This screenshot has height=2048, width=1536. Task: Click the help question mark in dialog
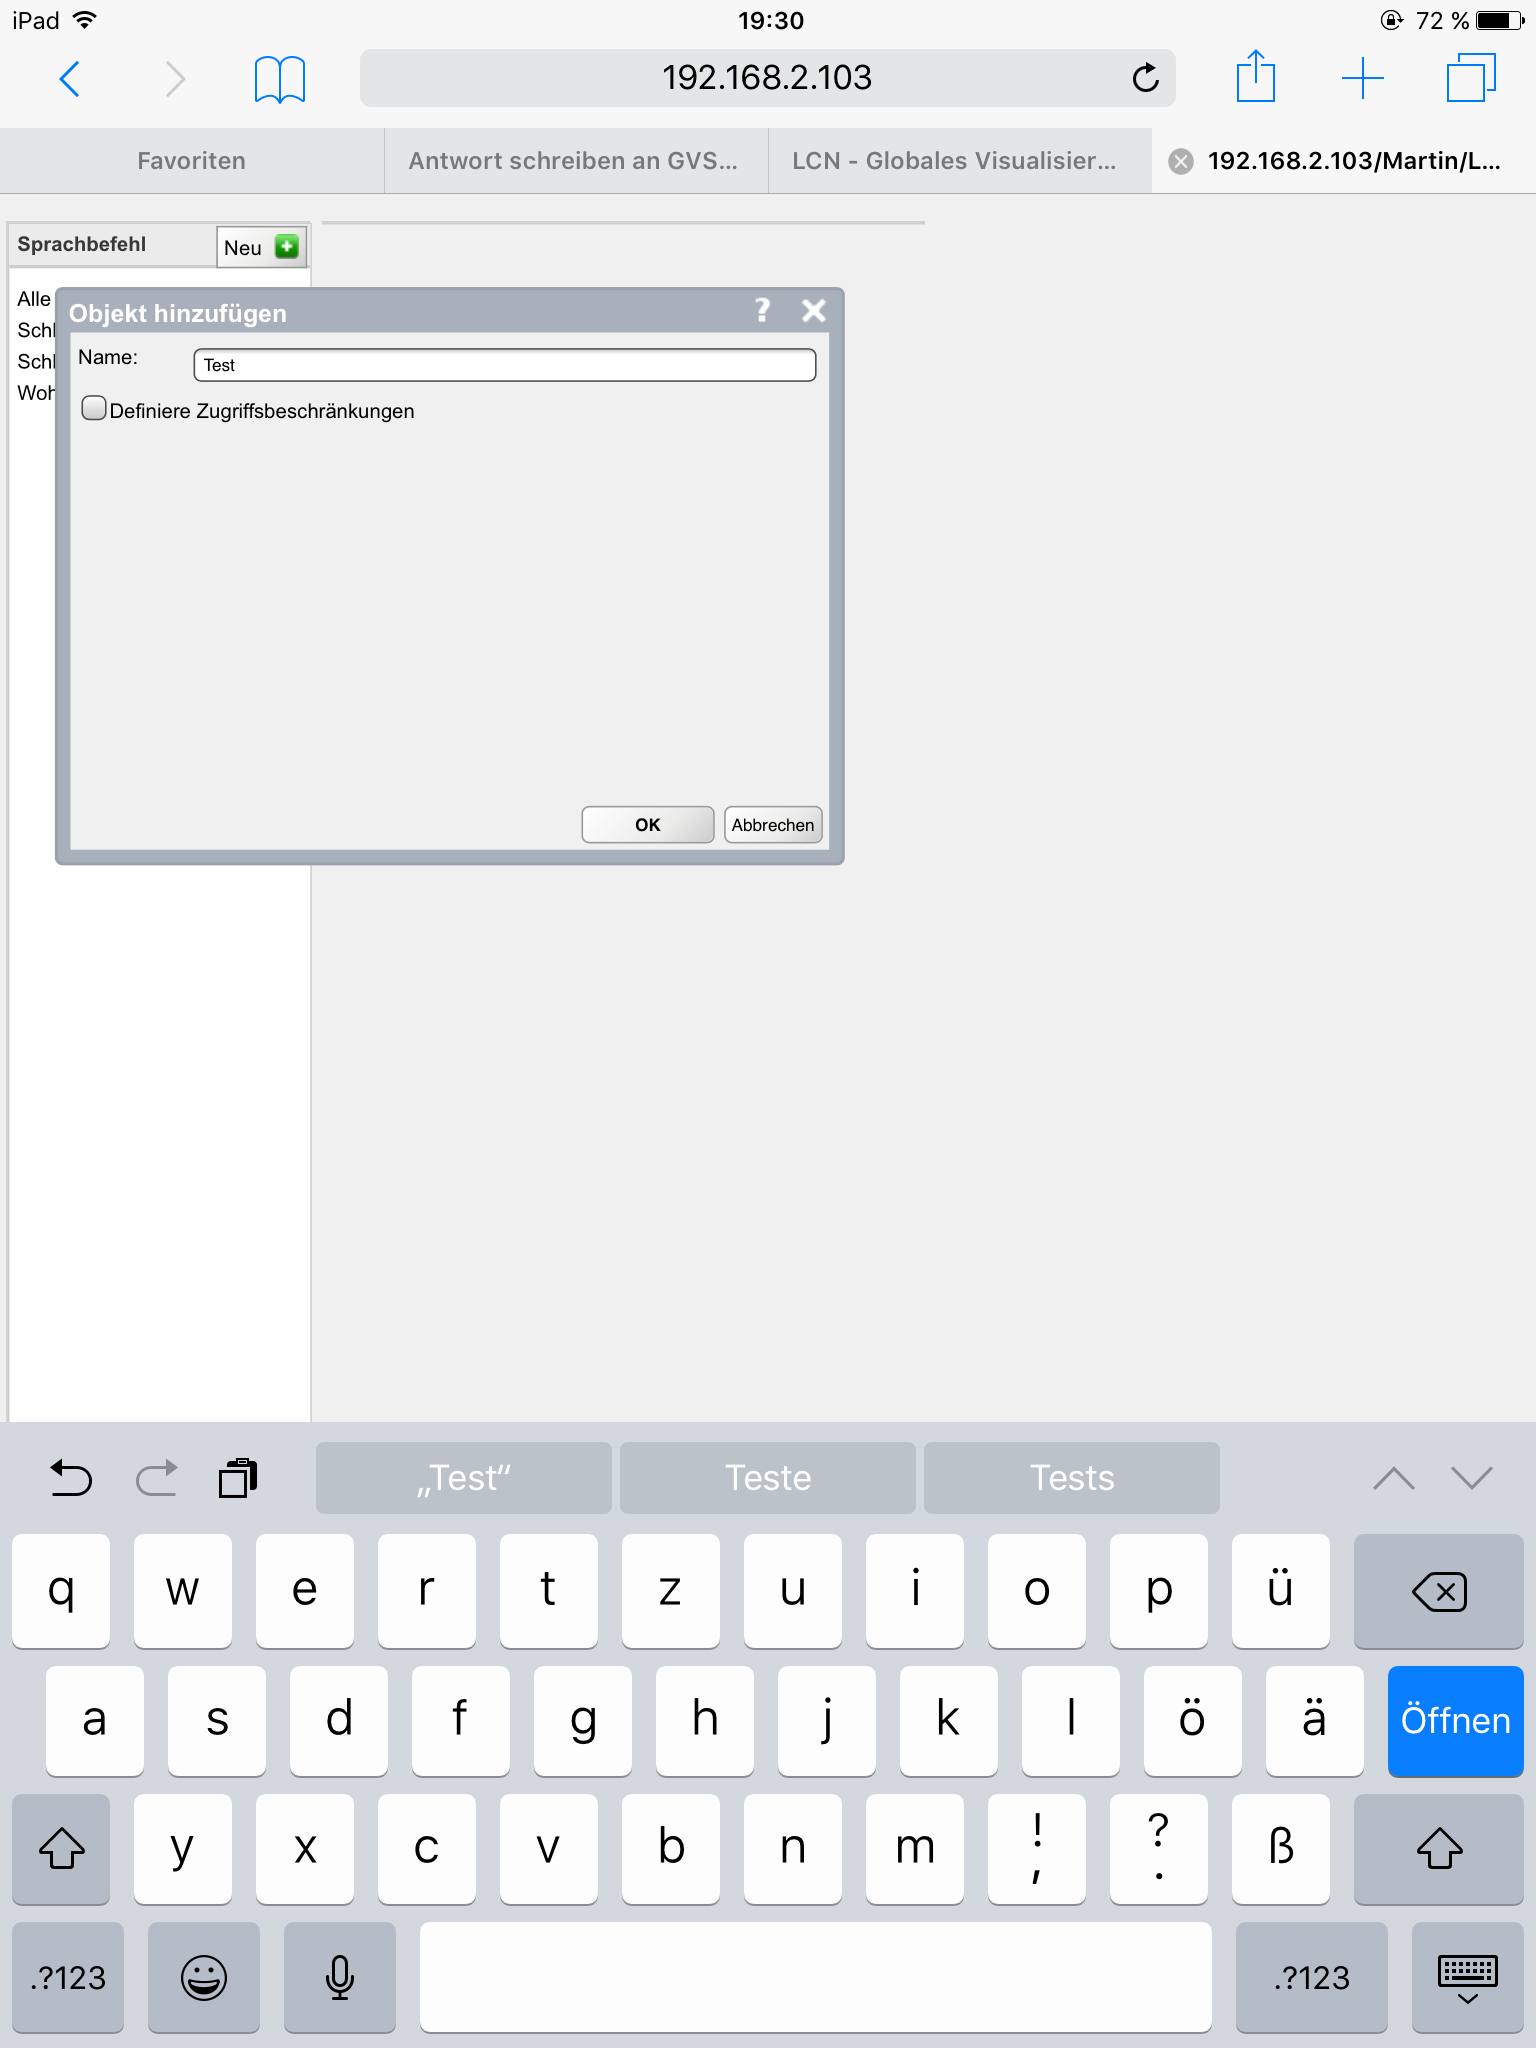(x=762, y=311)
